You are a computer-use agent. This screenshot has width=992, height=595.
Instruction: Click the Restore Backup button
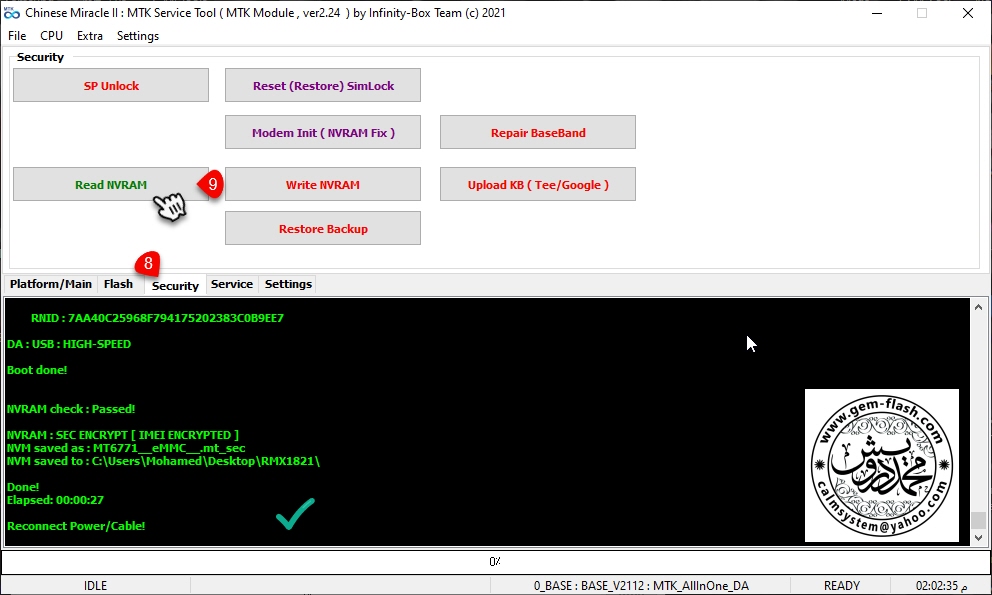point(323,228)
